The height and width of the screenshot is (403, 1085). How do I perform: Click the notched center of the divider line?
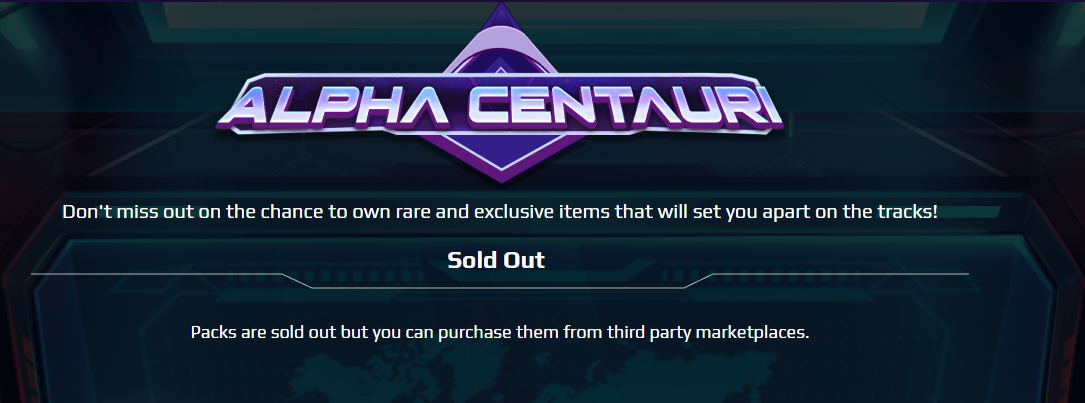498,287
